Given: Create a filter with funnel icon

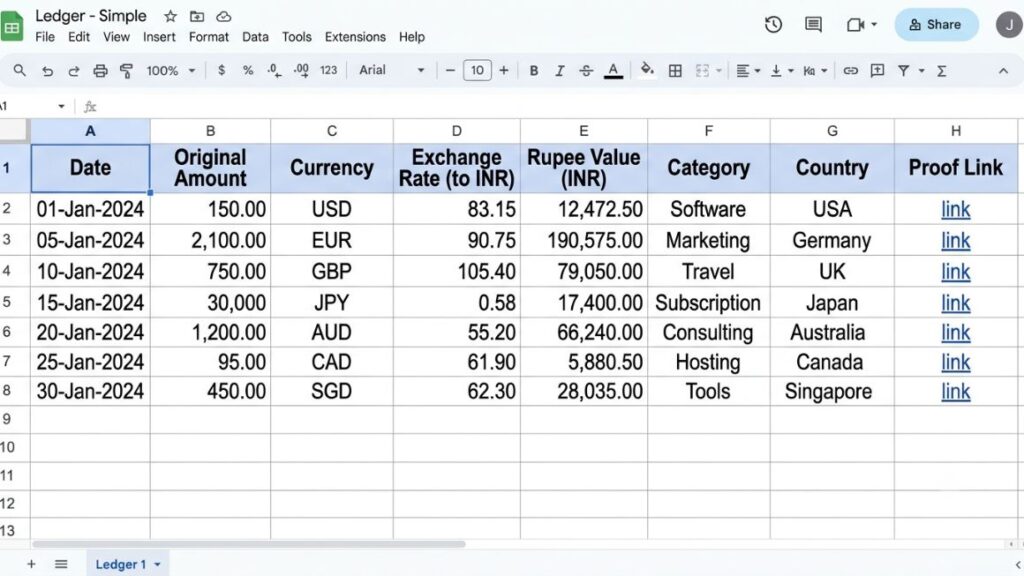Looking at the screenshot, I should point(904,71).
